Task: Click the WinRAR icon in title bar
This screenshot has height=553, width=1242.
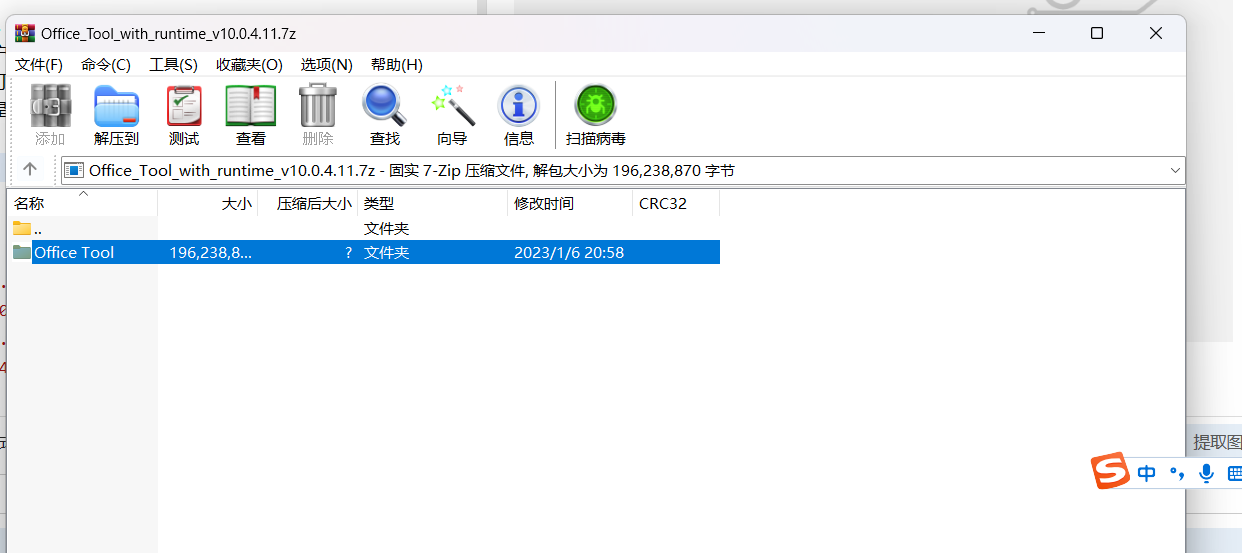Action: [x=24, y=33]
